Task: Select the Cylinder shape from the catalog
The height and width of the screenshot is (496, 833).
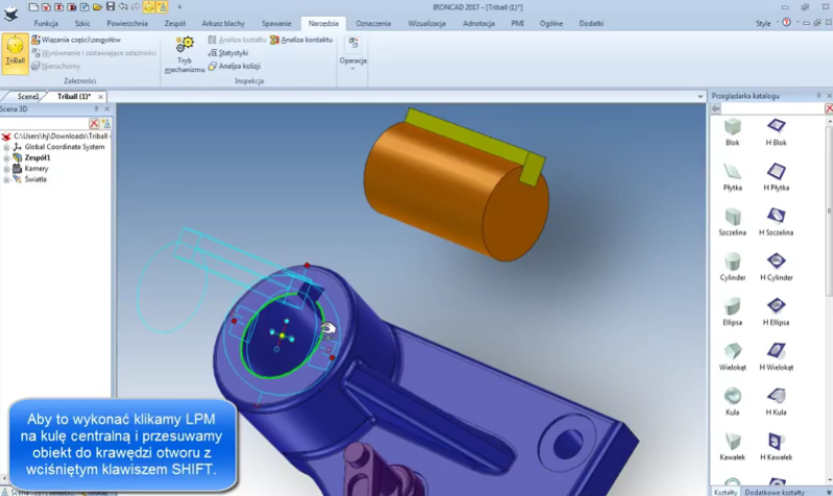Action: click(733, 264)
